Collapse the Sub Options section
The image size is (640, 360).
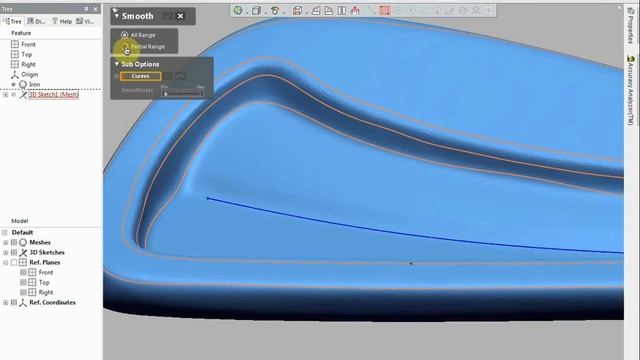(117, 64)
